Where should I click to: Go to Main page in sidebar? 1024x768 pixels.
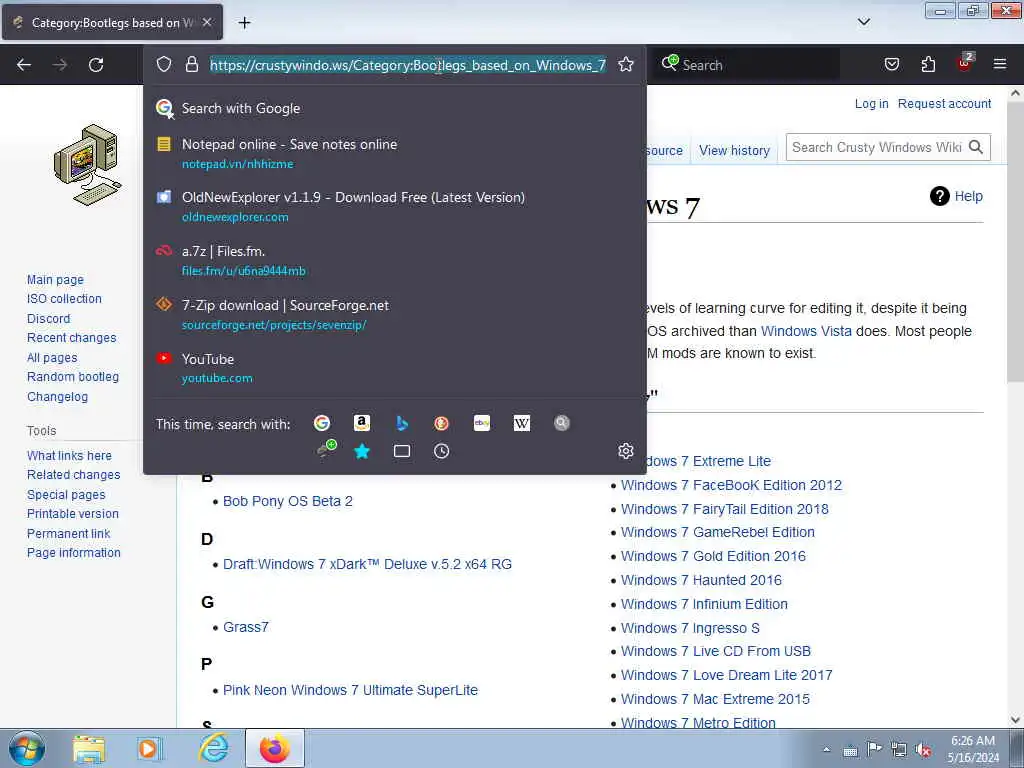pyautogui.click(x=56, y=280)
